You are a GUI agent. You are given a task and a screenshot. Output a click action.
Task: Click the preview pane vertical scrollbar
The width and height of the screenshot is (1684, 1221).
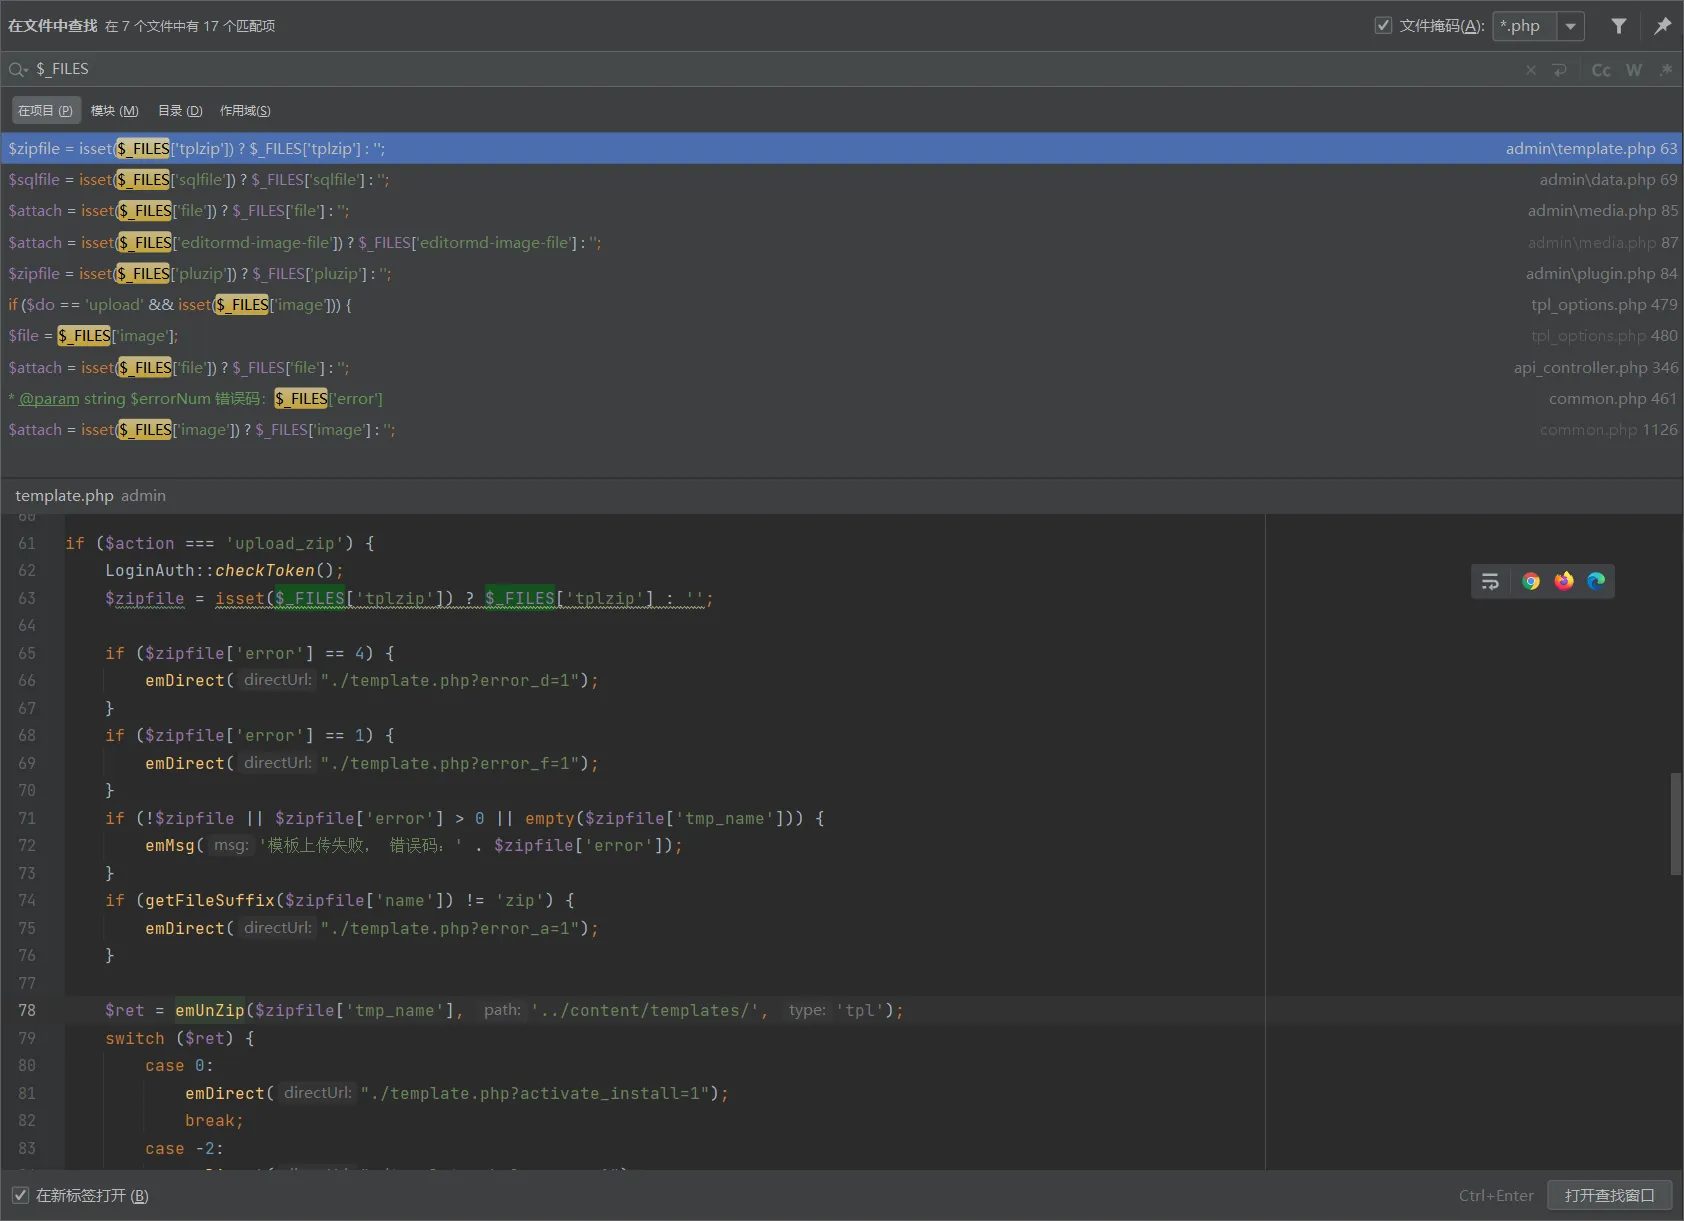pyautogui.click(x=1675, y=824)
